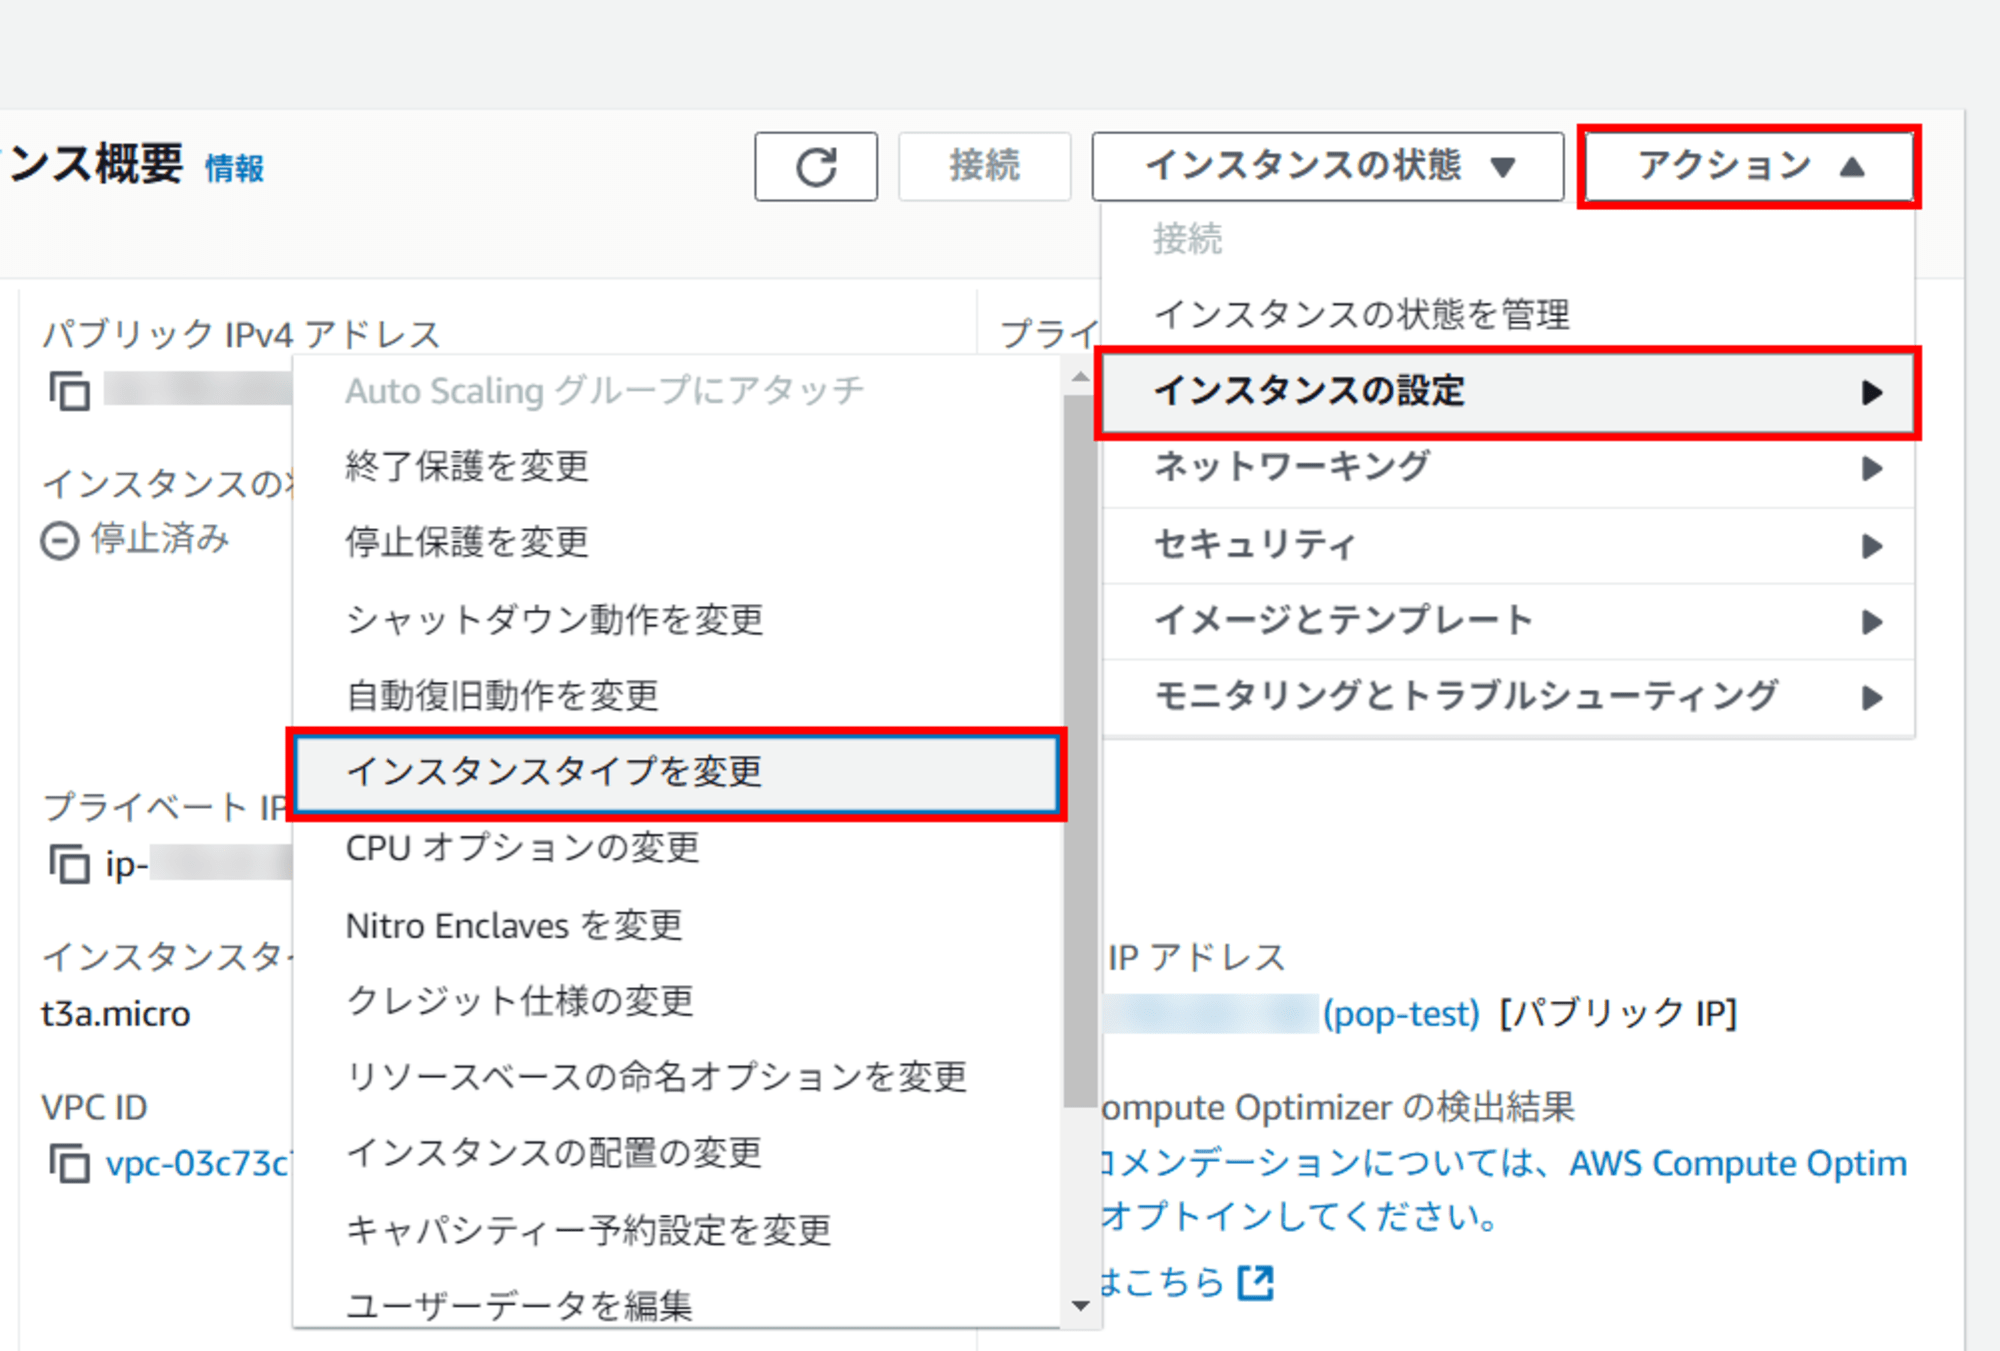This screenshot has width=2000, height=1351.
Task: Click the submenu scrollbar up arrow
Action: click(1080, 378)
